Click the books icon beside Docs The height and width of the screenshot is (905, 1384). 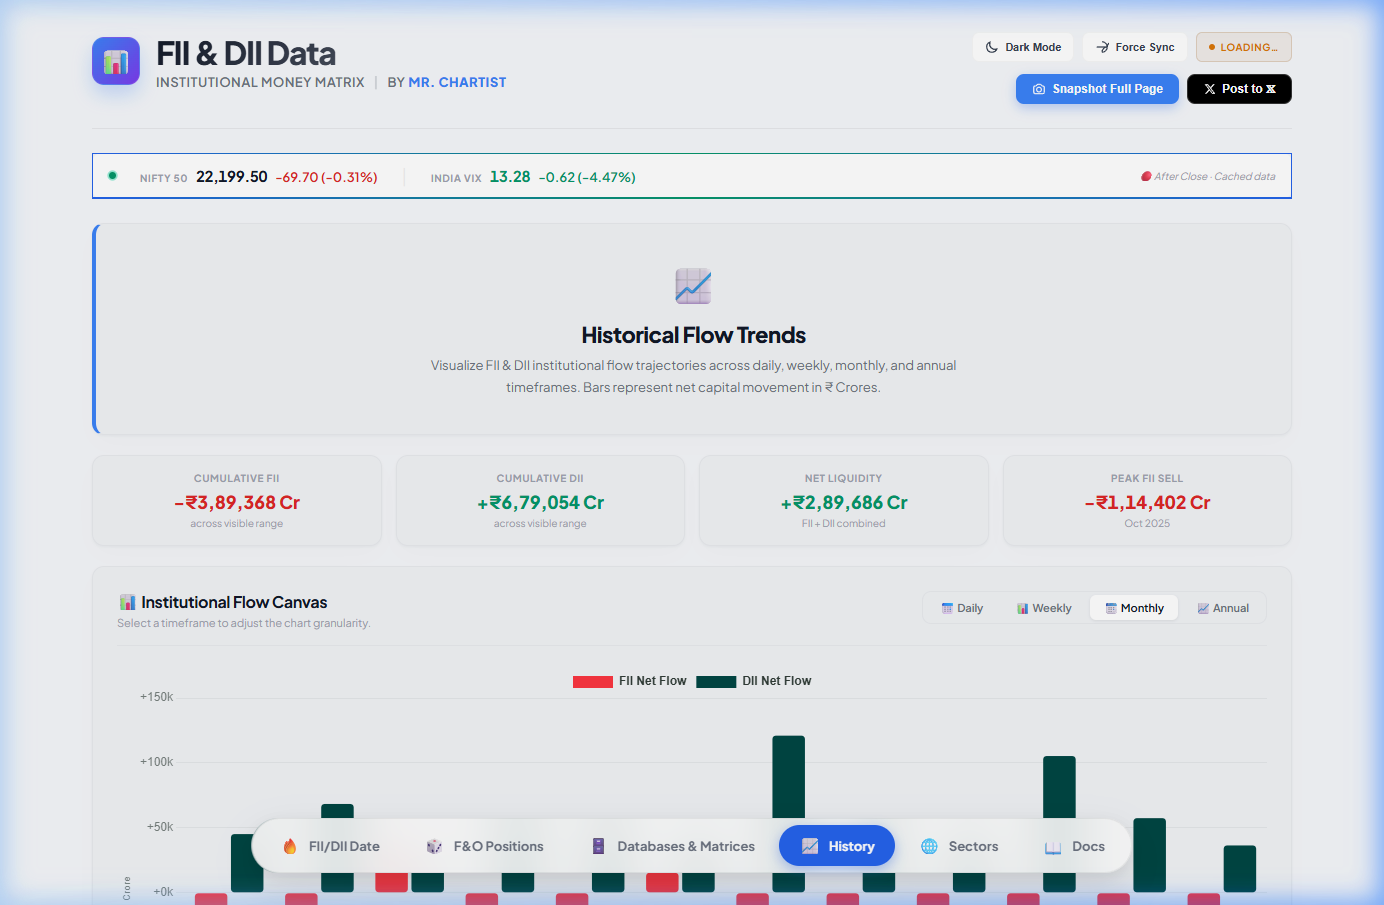tap(1051, 845)
